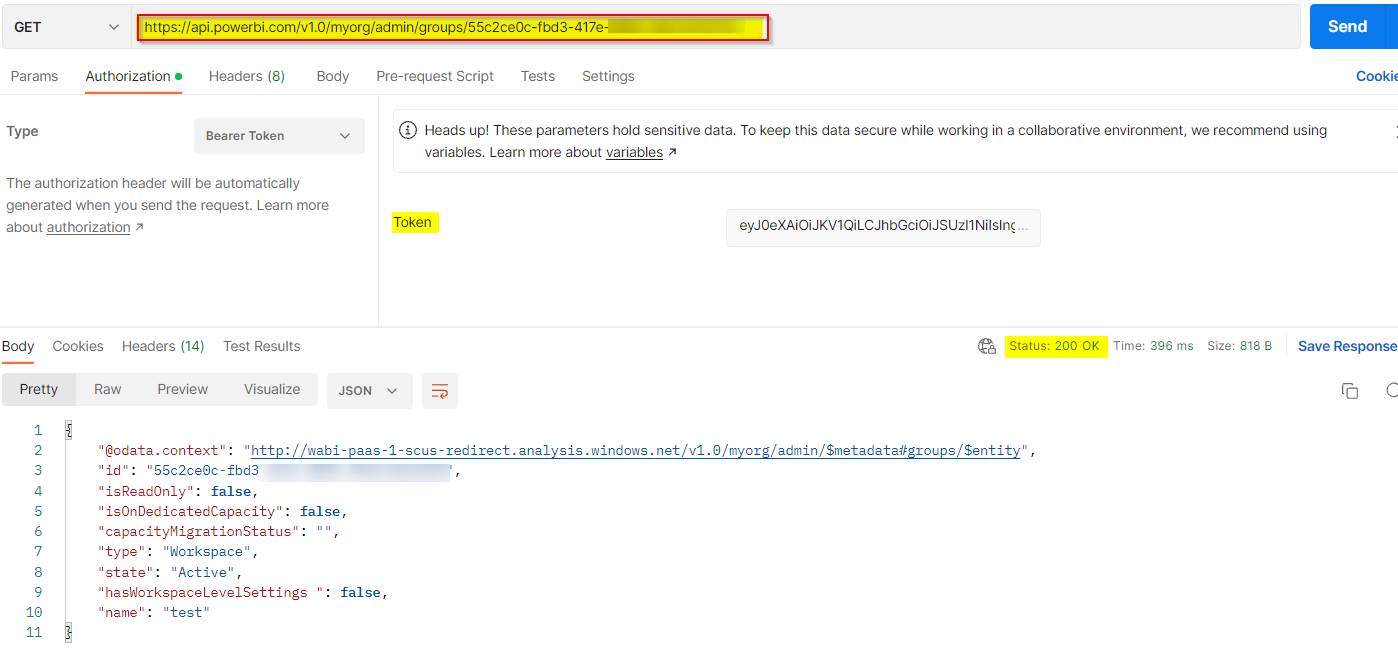Switch to the Raw view
Viewport: 1398px width, 652px height.
[x=108, y=390]
